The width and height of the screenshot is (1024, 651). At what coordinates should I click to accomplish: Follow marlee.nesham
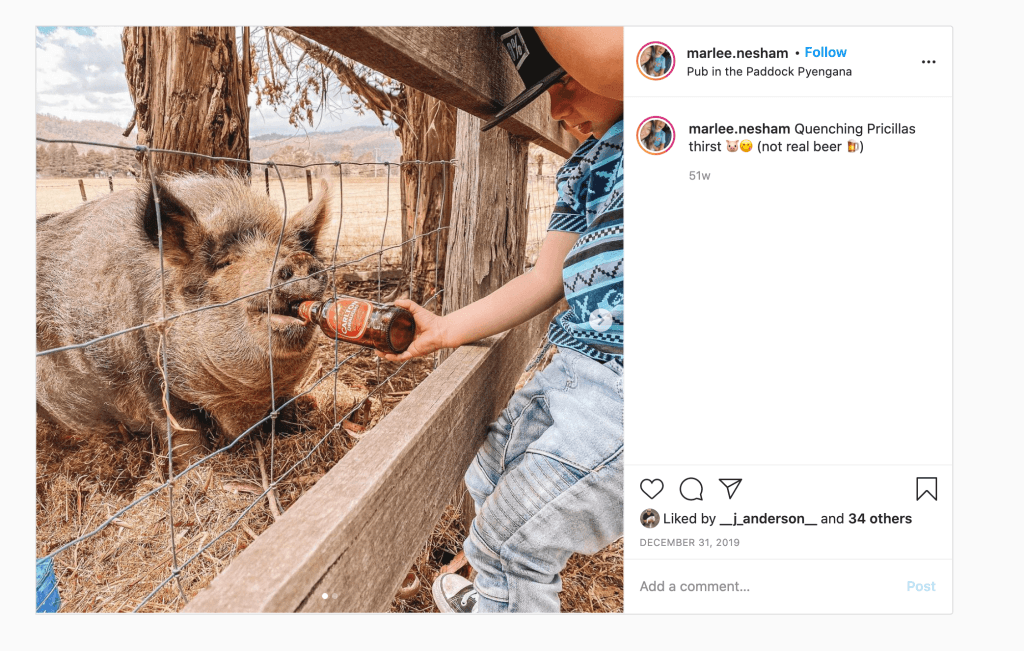tap(825, 52)
